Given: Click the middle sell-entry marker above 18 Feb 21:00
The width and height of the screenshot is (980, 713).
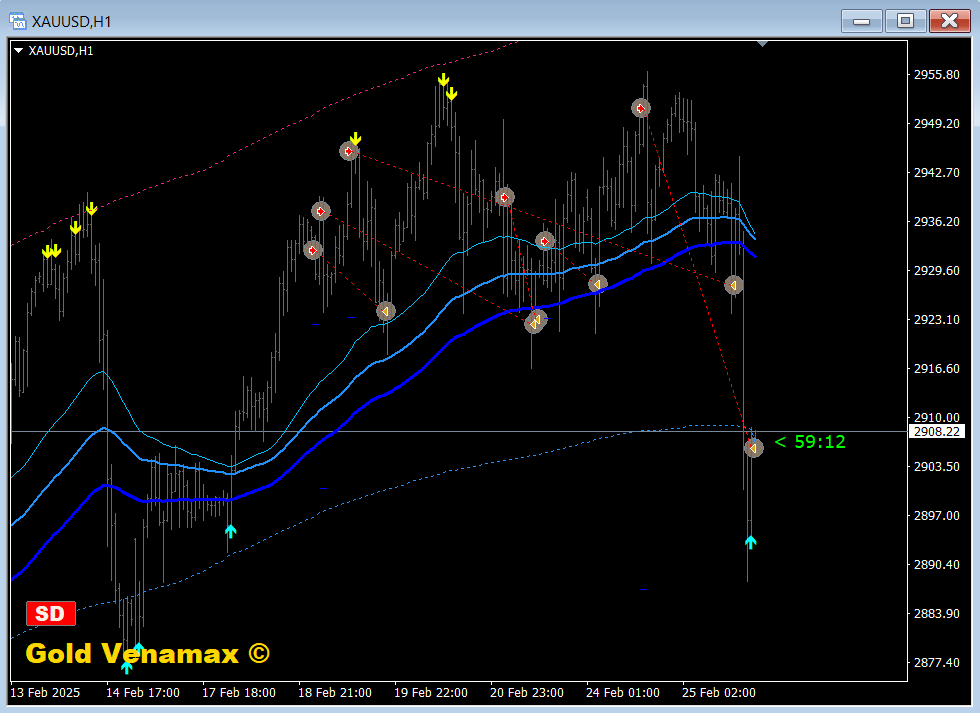Looking at the screenshot, I should pyautogui.click(x=321, y=211).
